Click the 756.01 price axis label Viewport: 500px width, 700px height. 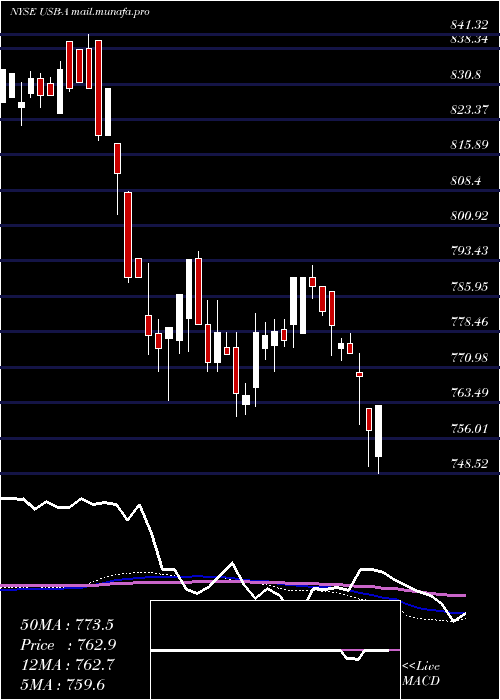point(469,429)
